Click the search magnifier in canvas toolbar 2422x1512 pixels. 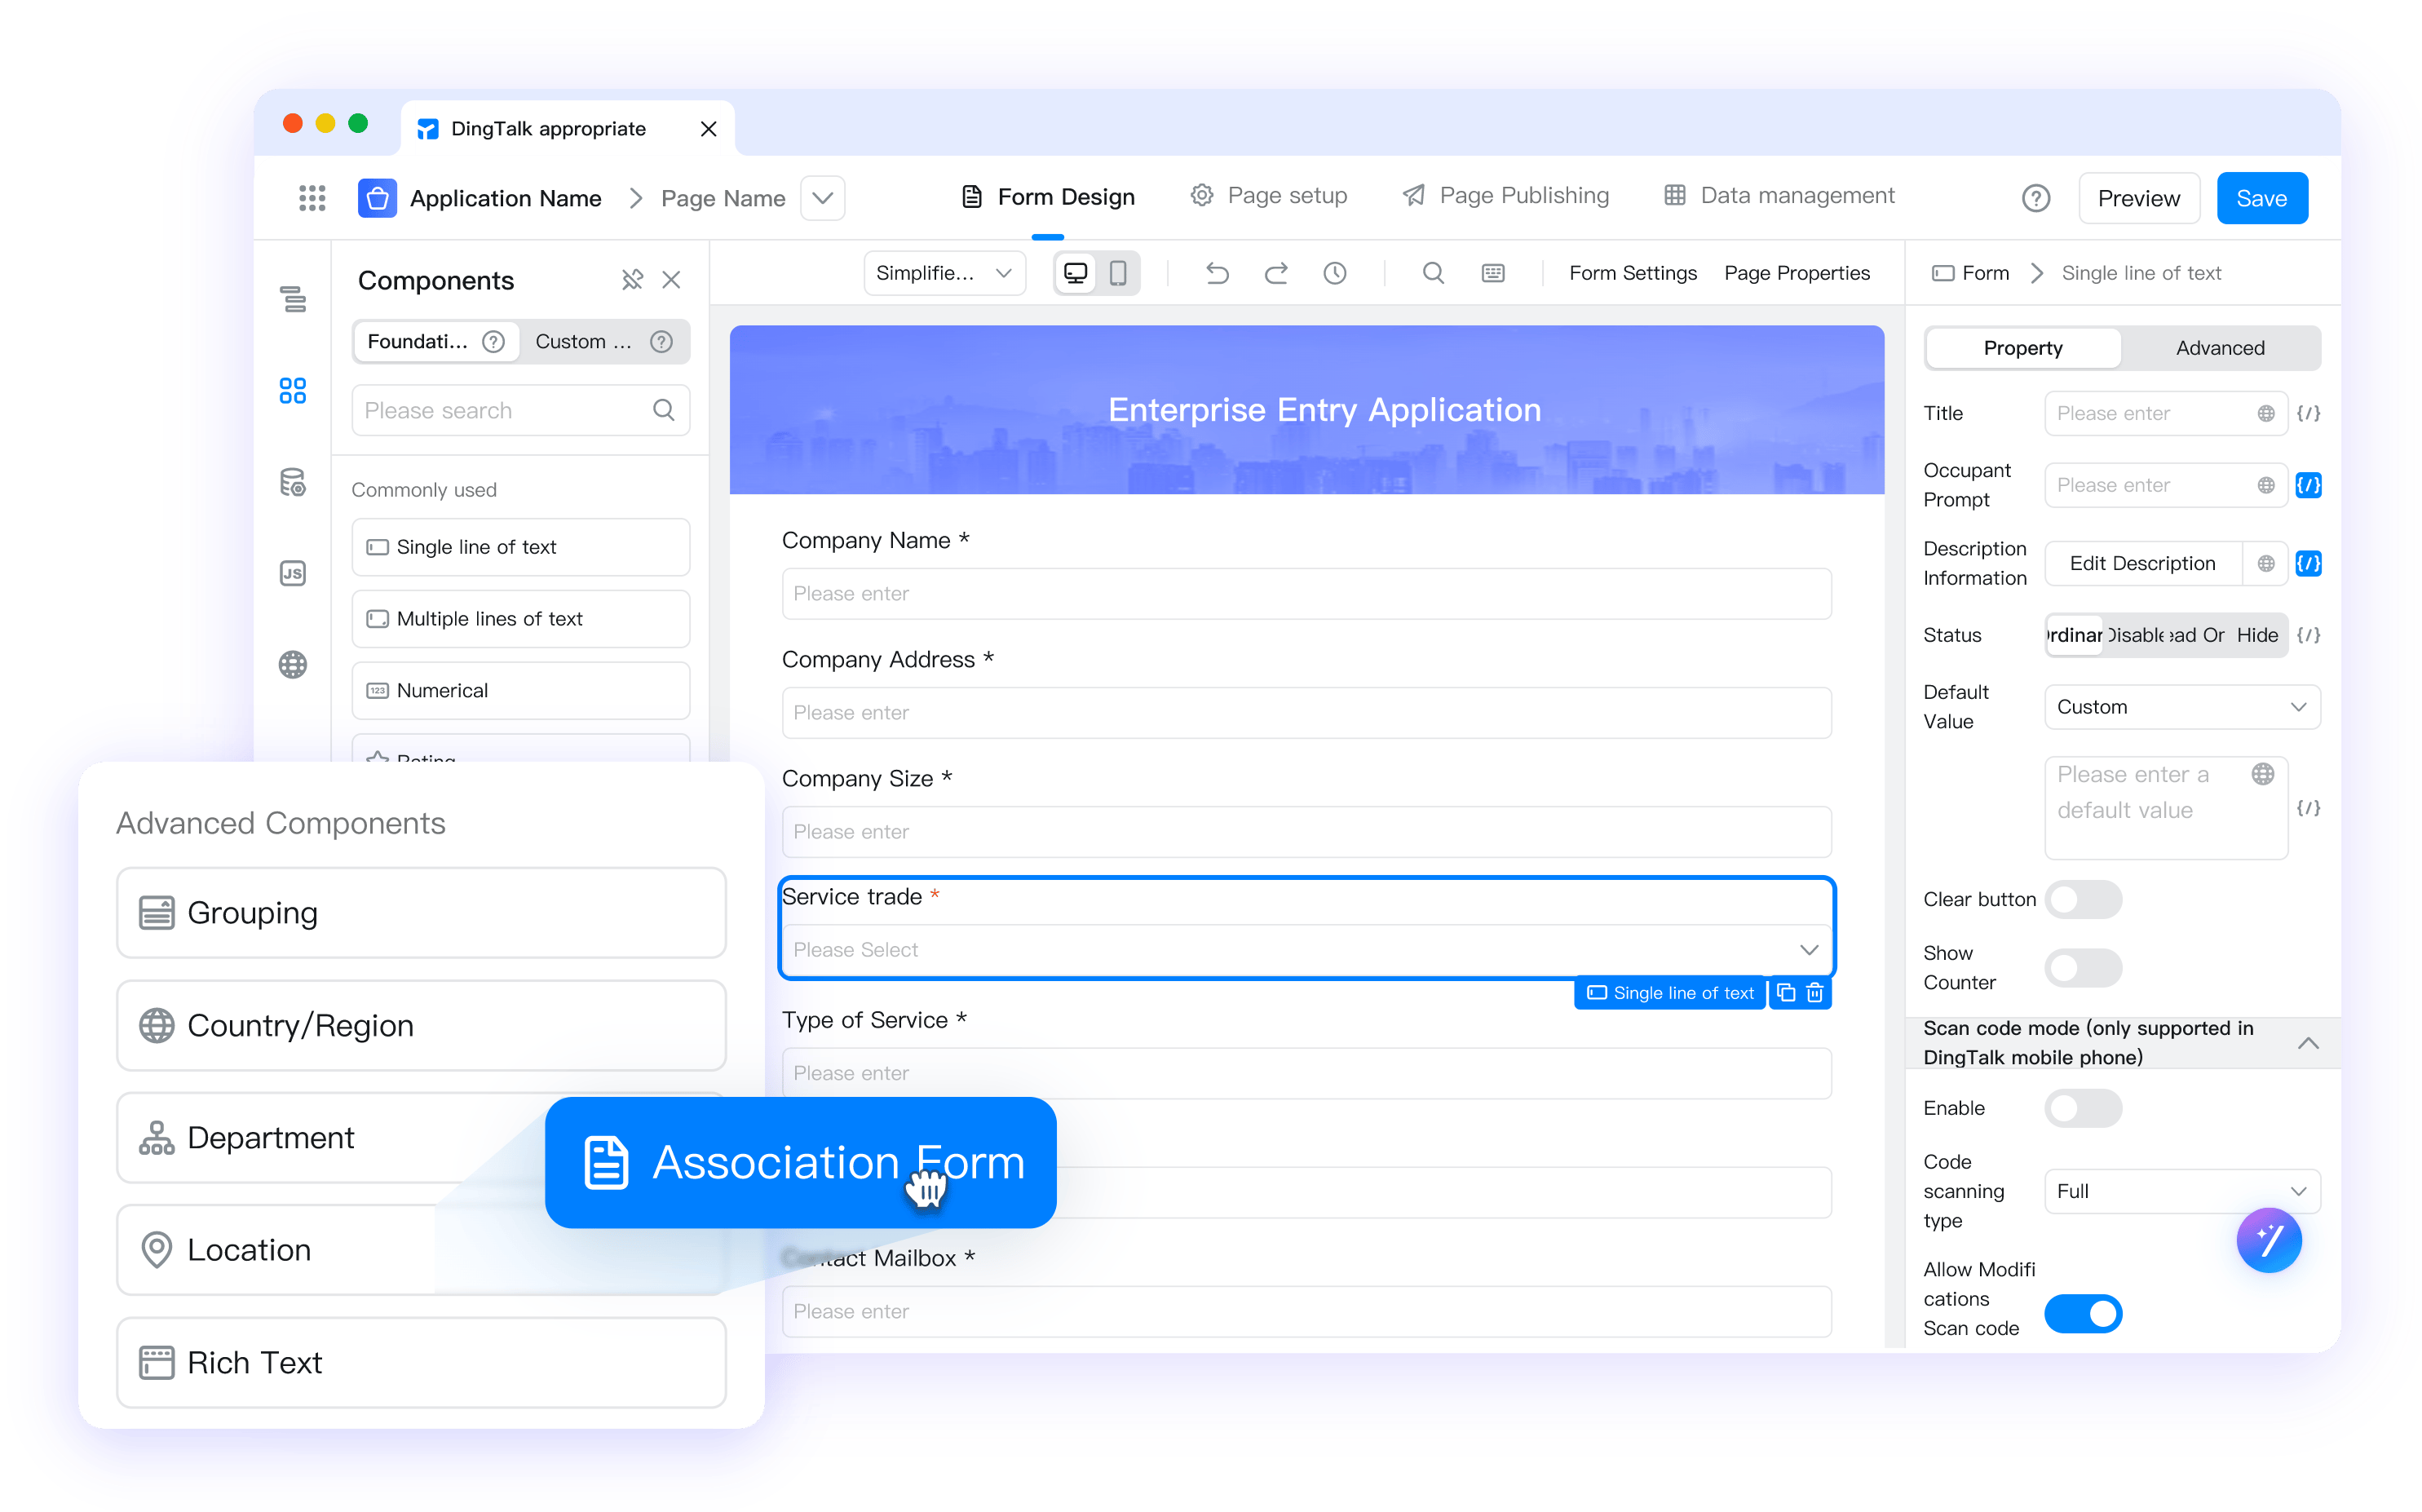coord(1433,273)
